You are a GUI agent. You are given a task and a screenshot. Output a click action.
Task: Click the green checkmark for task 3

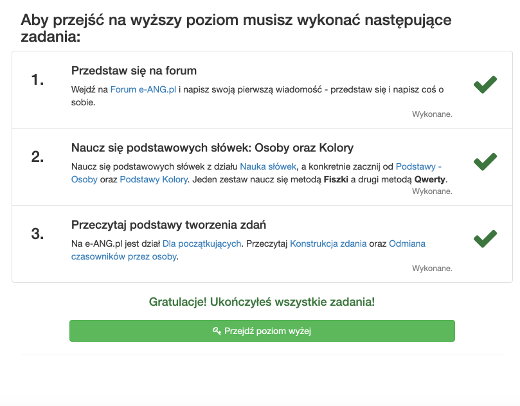tap(485, 239)
